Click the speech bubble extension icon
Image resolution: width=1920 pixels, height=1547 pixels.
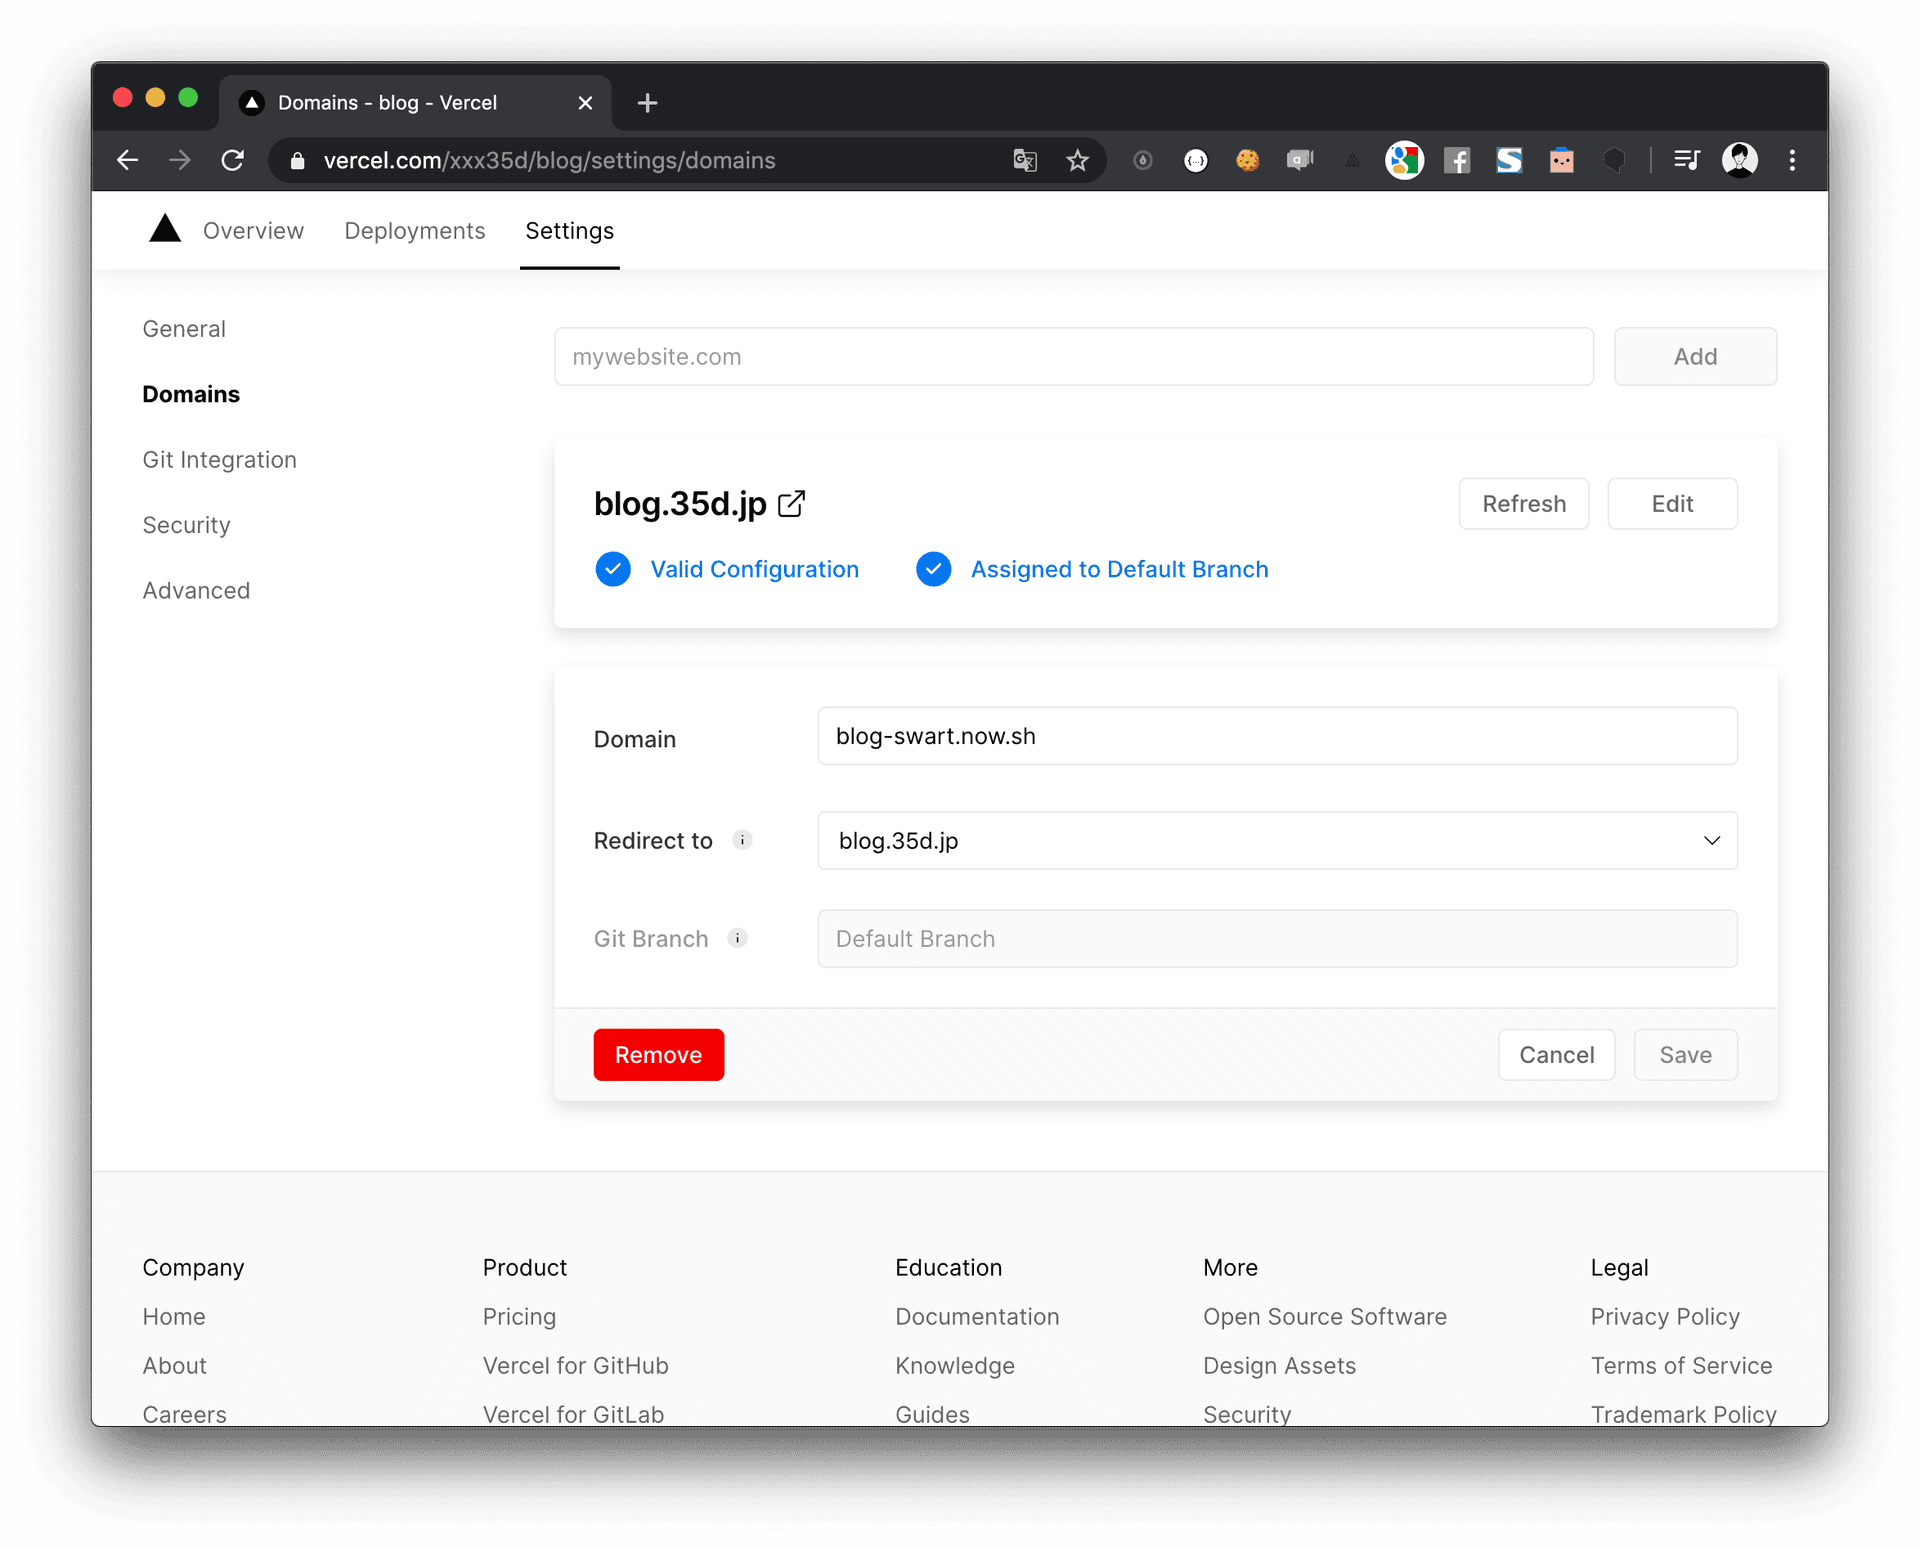(x=1299, y=160)
